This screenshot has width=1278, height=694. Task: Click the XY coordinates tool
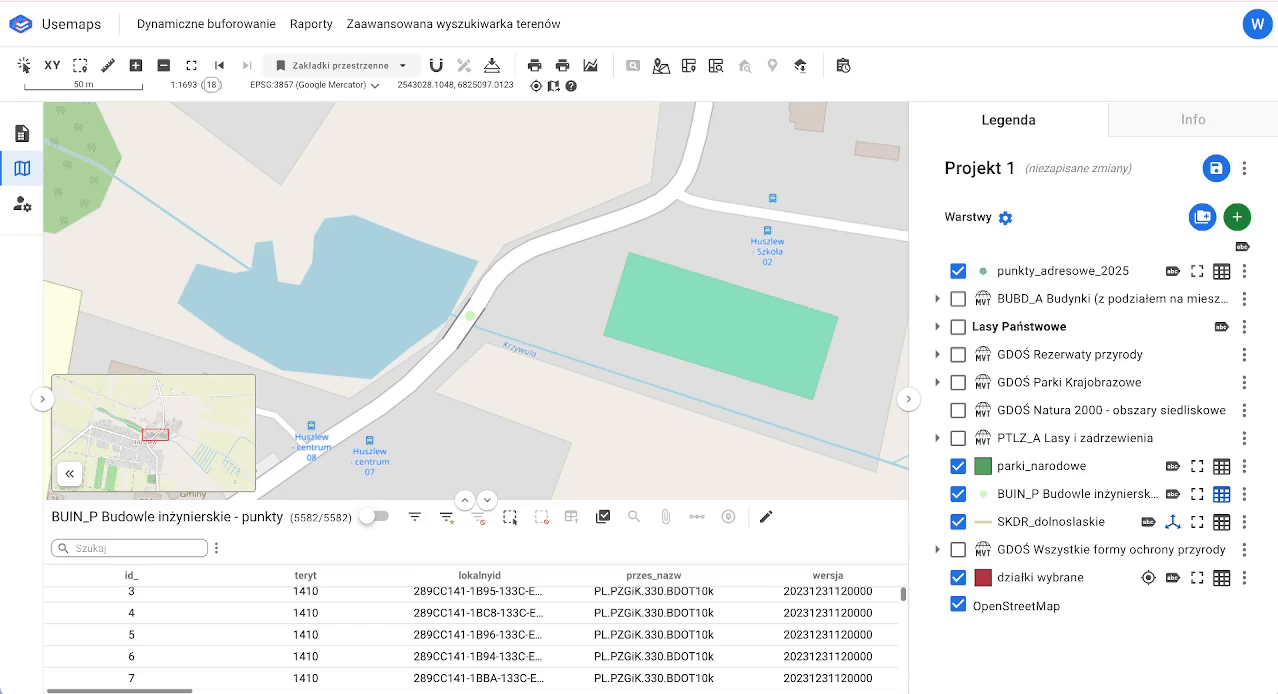point(52,66)
